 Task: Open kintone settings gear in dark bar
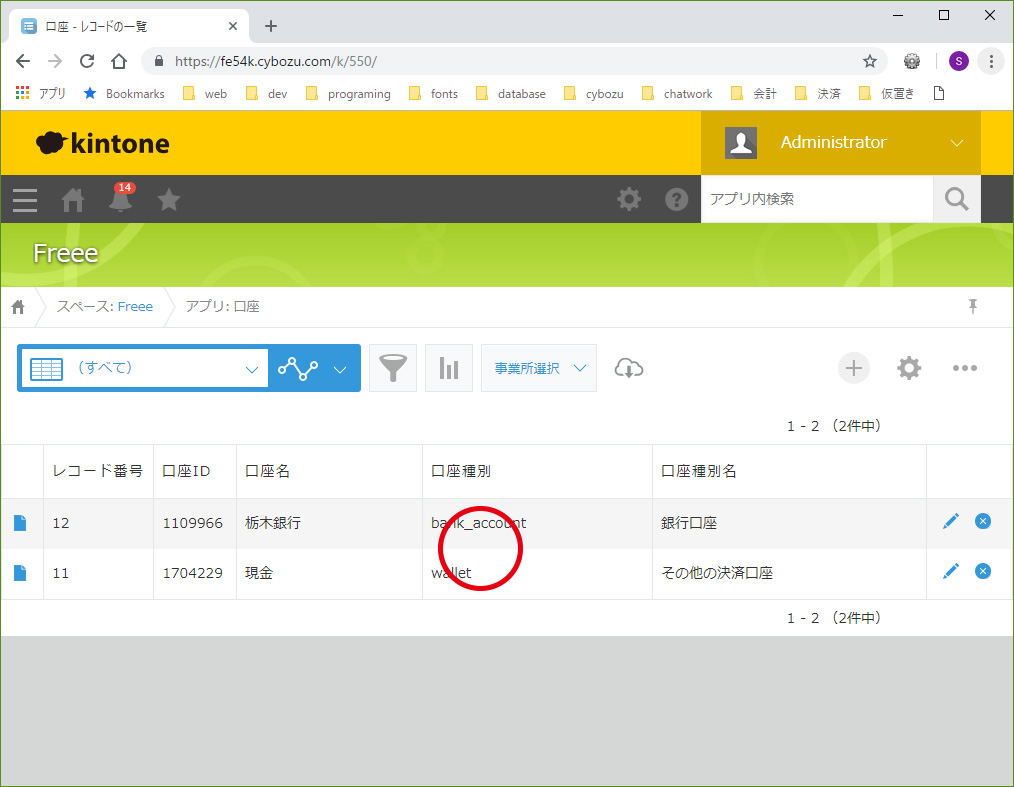point(629,199)
